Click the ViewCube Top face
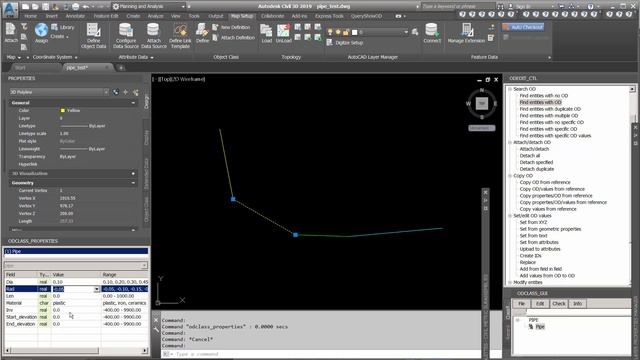Image resolution: width=640 pixels, height=360 pixels. point(482,103)
